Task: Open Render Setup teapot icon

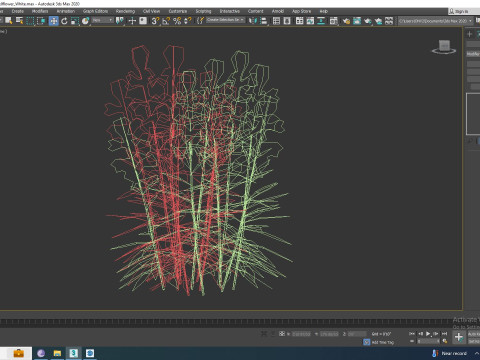Action: (346, 21)
